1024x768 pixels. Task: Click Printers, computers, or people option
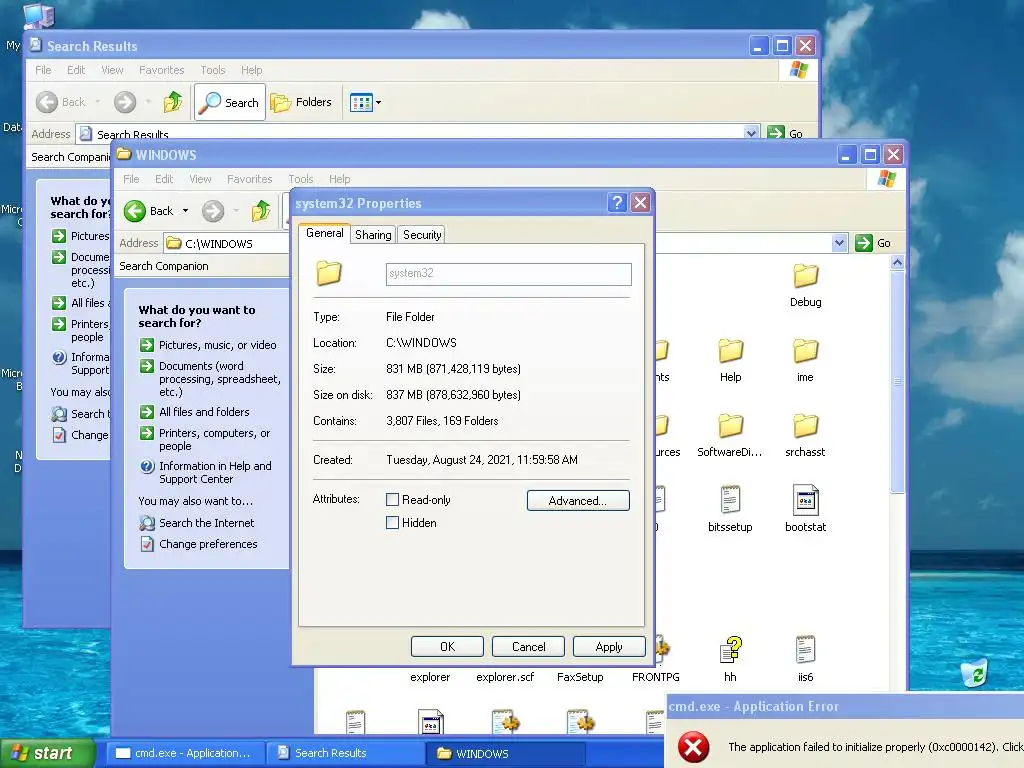[214, 440]
